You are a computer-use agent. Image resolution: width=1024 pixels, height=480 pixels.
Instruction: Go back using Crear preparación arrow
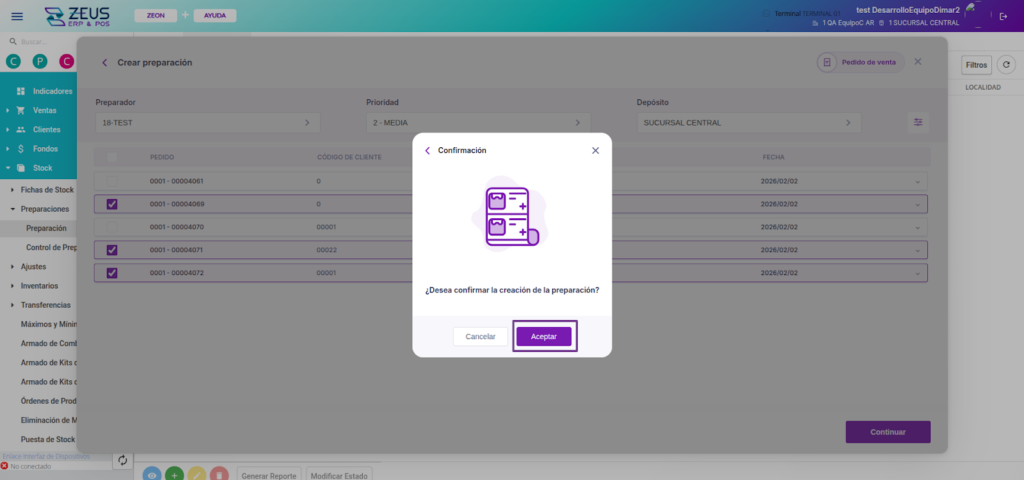click(104, 62)
